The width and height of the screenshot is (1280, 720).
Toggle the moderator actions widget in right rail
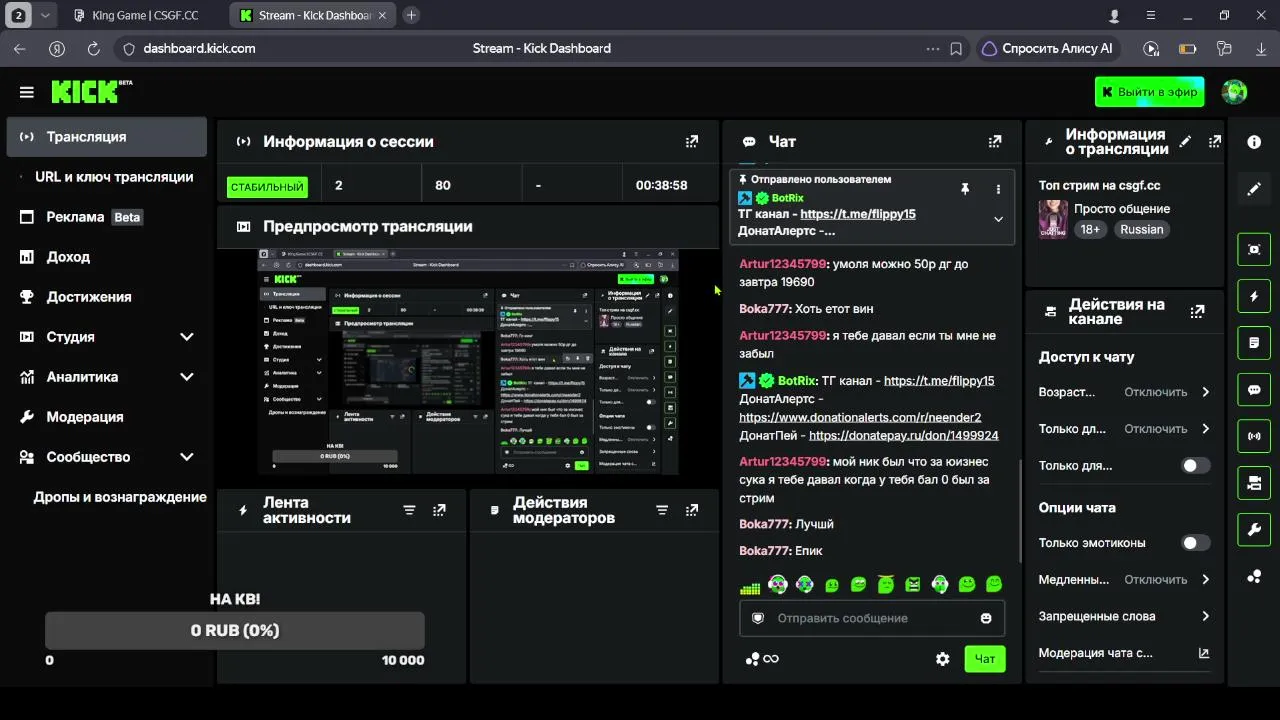point(1254,343)
